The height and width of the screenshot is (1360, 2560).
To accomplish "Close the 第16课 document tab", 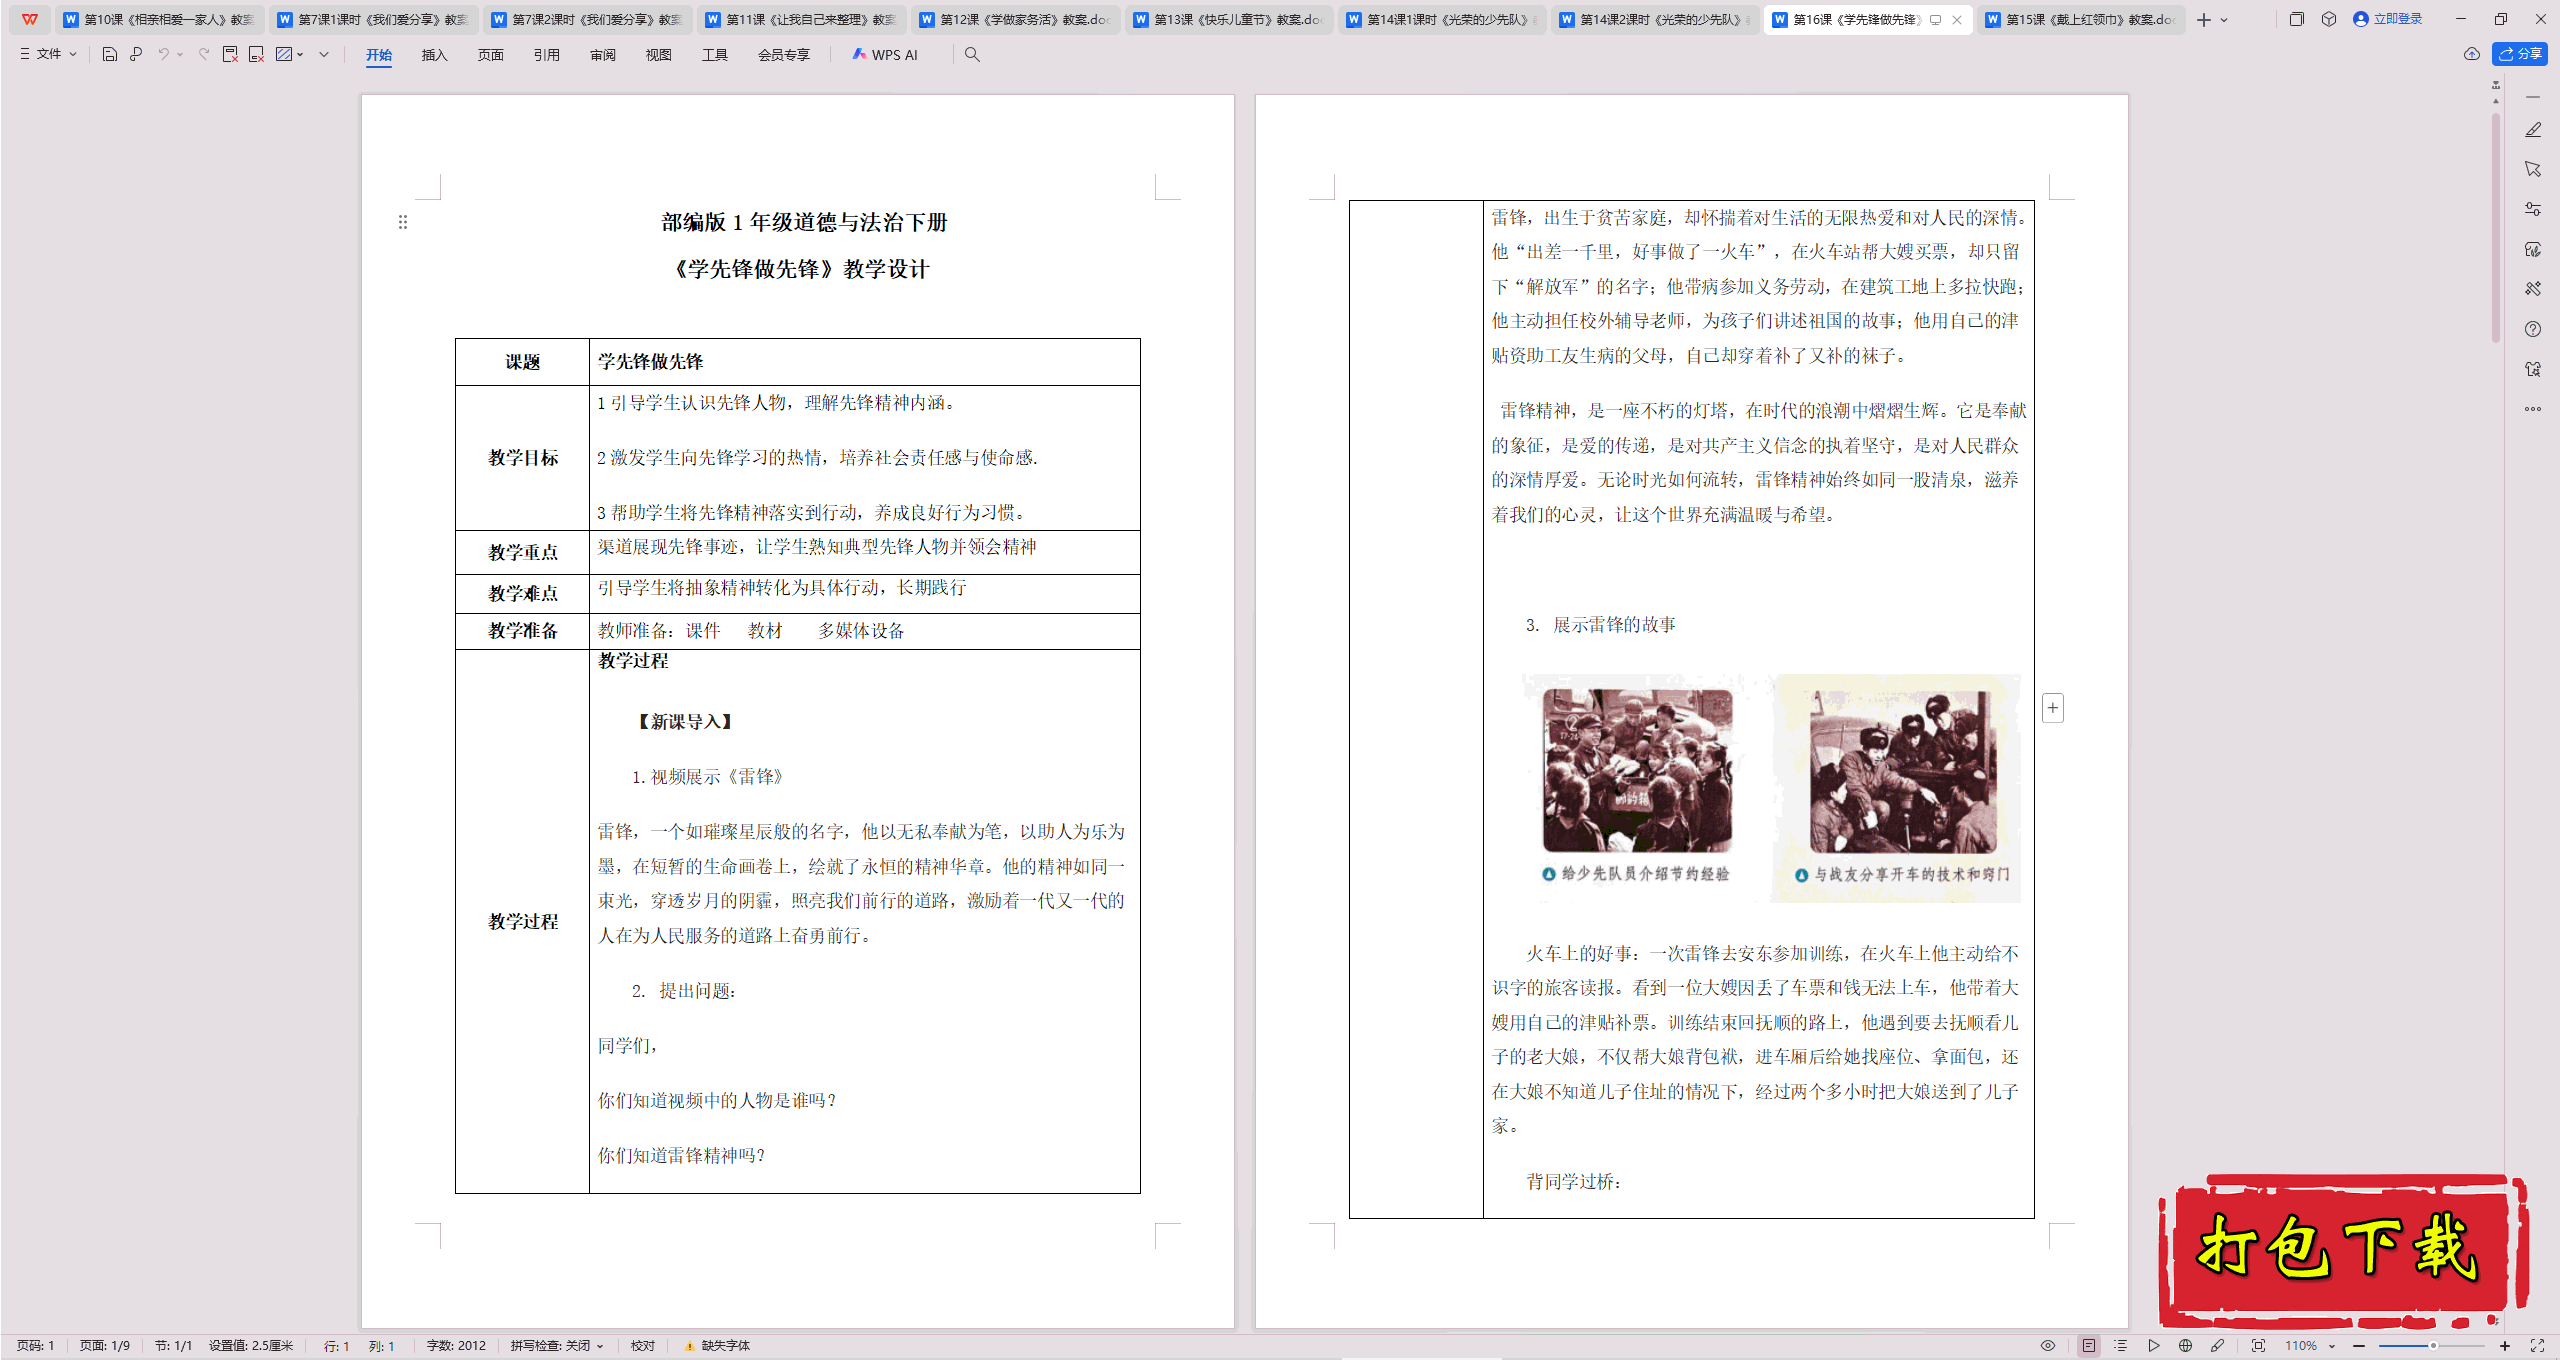I will 1957,20.
